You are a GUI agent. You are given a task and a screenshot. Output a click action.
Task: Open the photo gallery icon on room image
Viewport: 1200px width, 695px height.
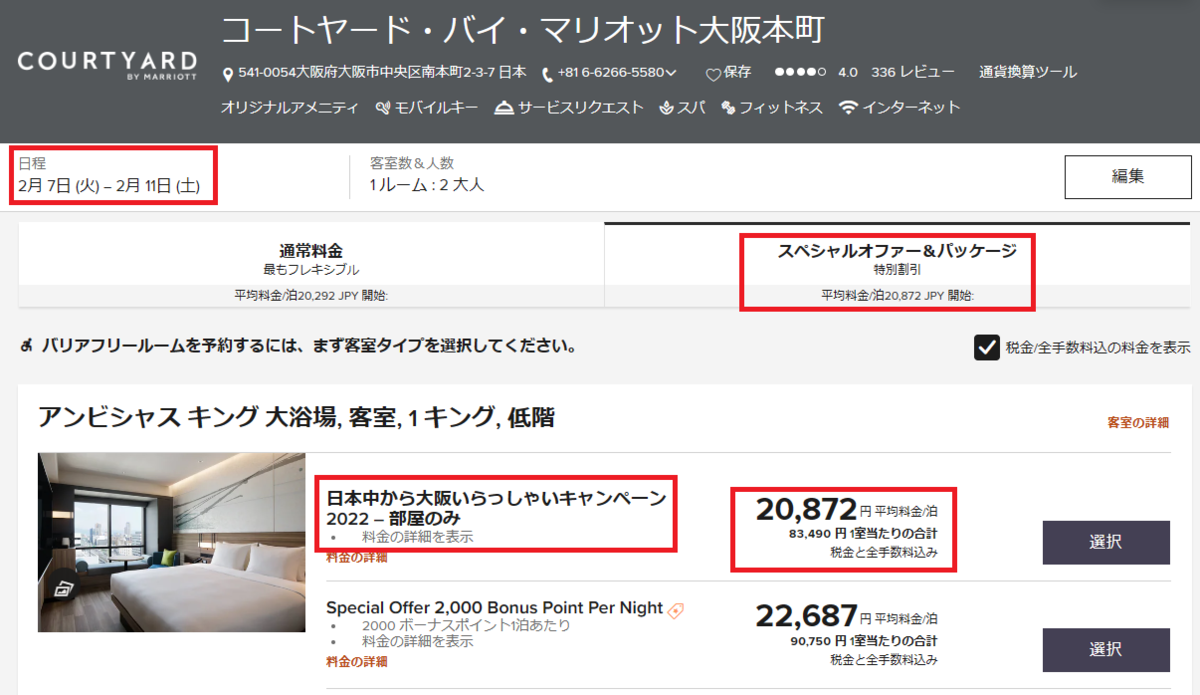click(62, 589)
